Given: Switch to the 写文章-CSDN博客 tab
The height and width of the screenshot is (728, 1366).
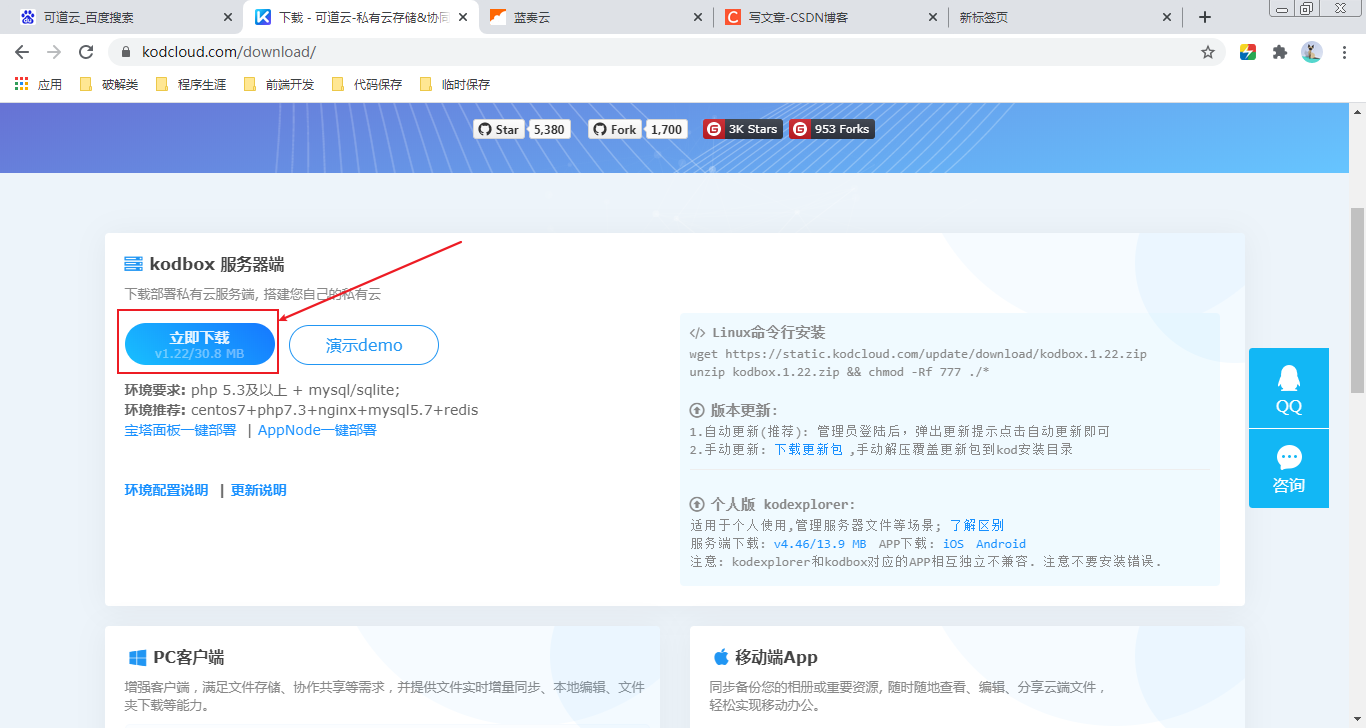Looking at the screenshot, I should tap(830, 17).
